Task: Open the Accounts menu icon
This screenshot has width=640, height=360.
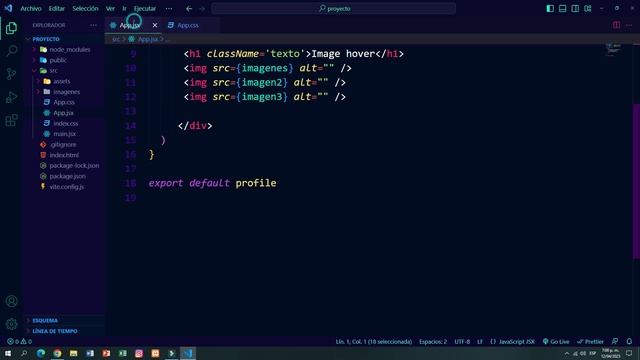Action: tap(11, 301)
